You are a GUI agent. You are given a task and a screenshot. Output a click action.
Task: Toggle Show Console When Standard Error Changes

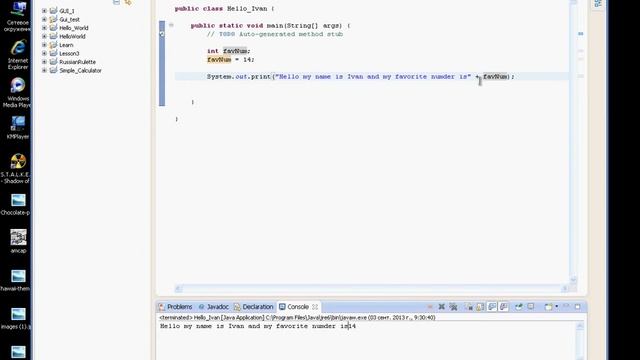pos(504,307)
